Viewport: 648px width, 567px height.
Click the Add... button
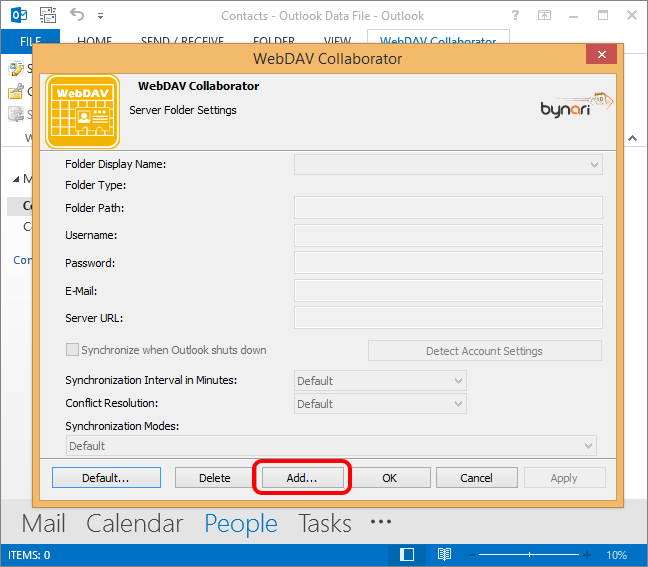[x=302, y=478]
